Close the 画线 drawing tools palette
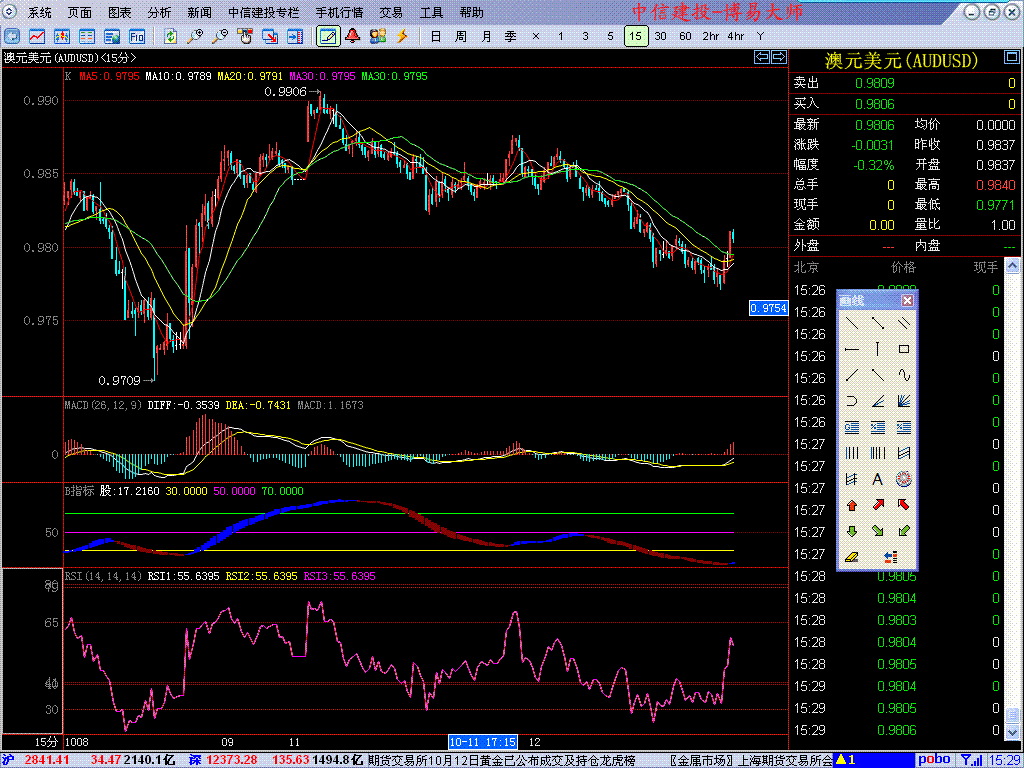Viewport: 1024px width, 768px height. coord(907,301)
